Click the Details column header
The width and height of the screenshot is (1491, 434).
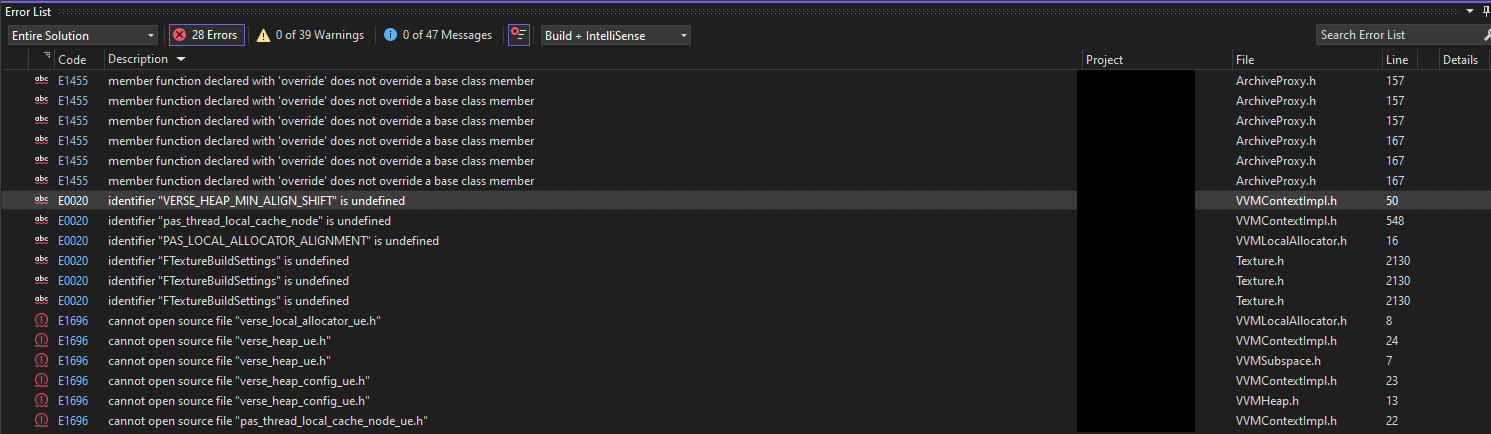pos(1460,60)
